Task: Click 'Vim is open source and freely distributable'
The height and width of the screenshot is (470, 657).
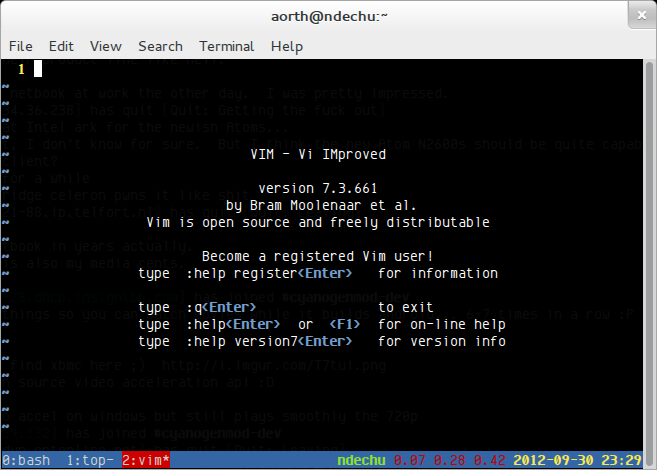Action: click(x=318, y=222)
